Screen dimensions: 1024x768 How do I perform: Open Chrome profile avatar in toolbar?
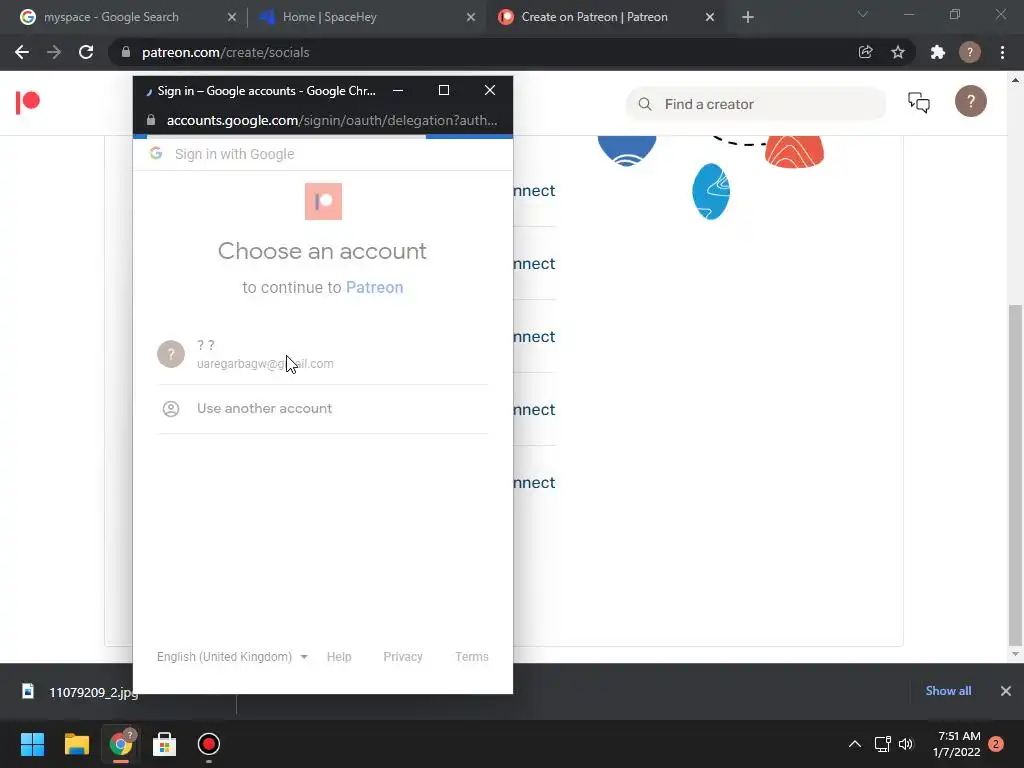(970, 52)
